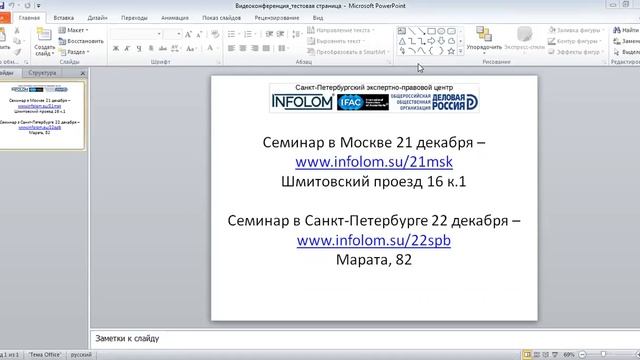
Task: Click the Decrease Font Size icon
Action: pos(199,35)
